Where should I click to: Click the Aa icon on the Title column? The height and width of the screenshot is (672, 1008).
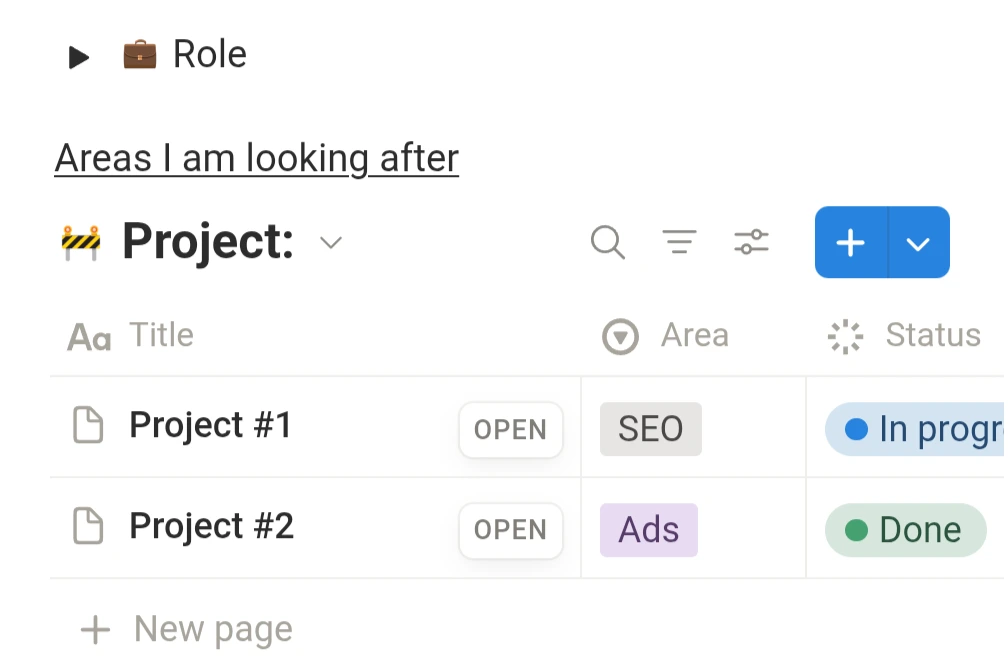coord(88,336)
